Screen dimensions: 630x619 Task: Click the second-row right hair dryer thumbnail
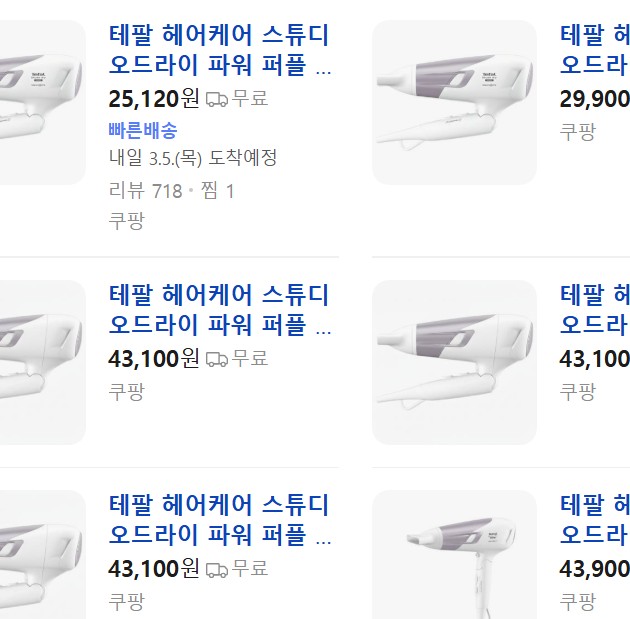pos(454,362)
